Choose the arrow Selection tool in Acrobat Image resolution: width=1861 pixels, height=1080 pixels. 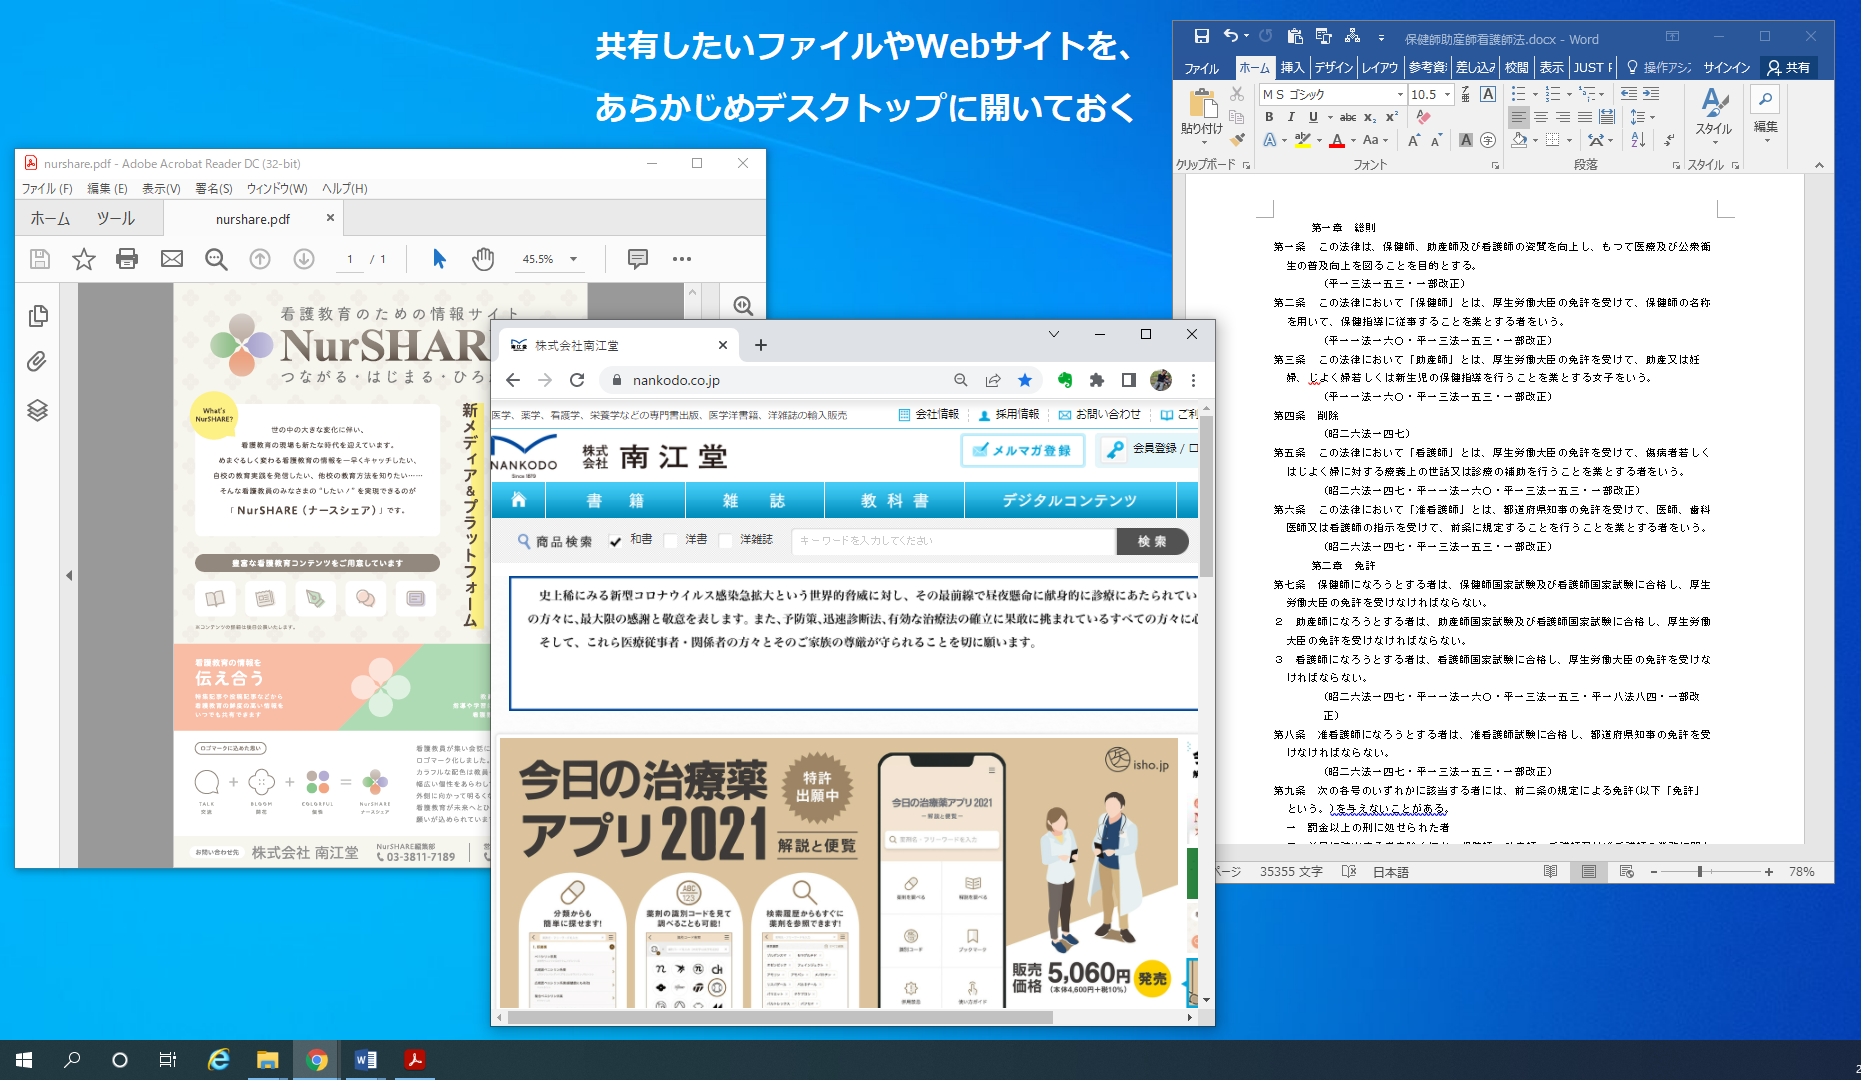(x=439, y=259)
